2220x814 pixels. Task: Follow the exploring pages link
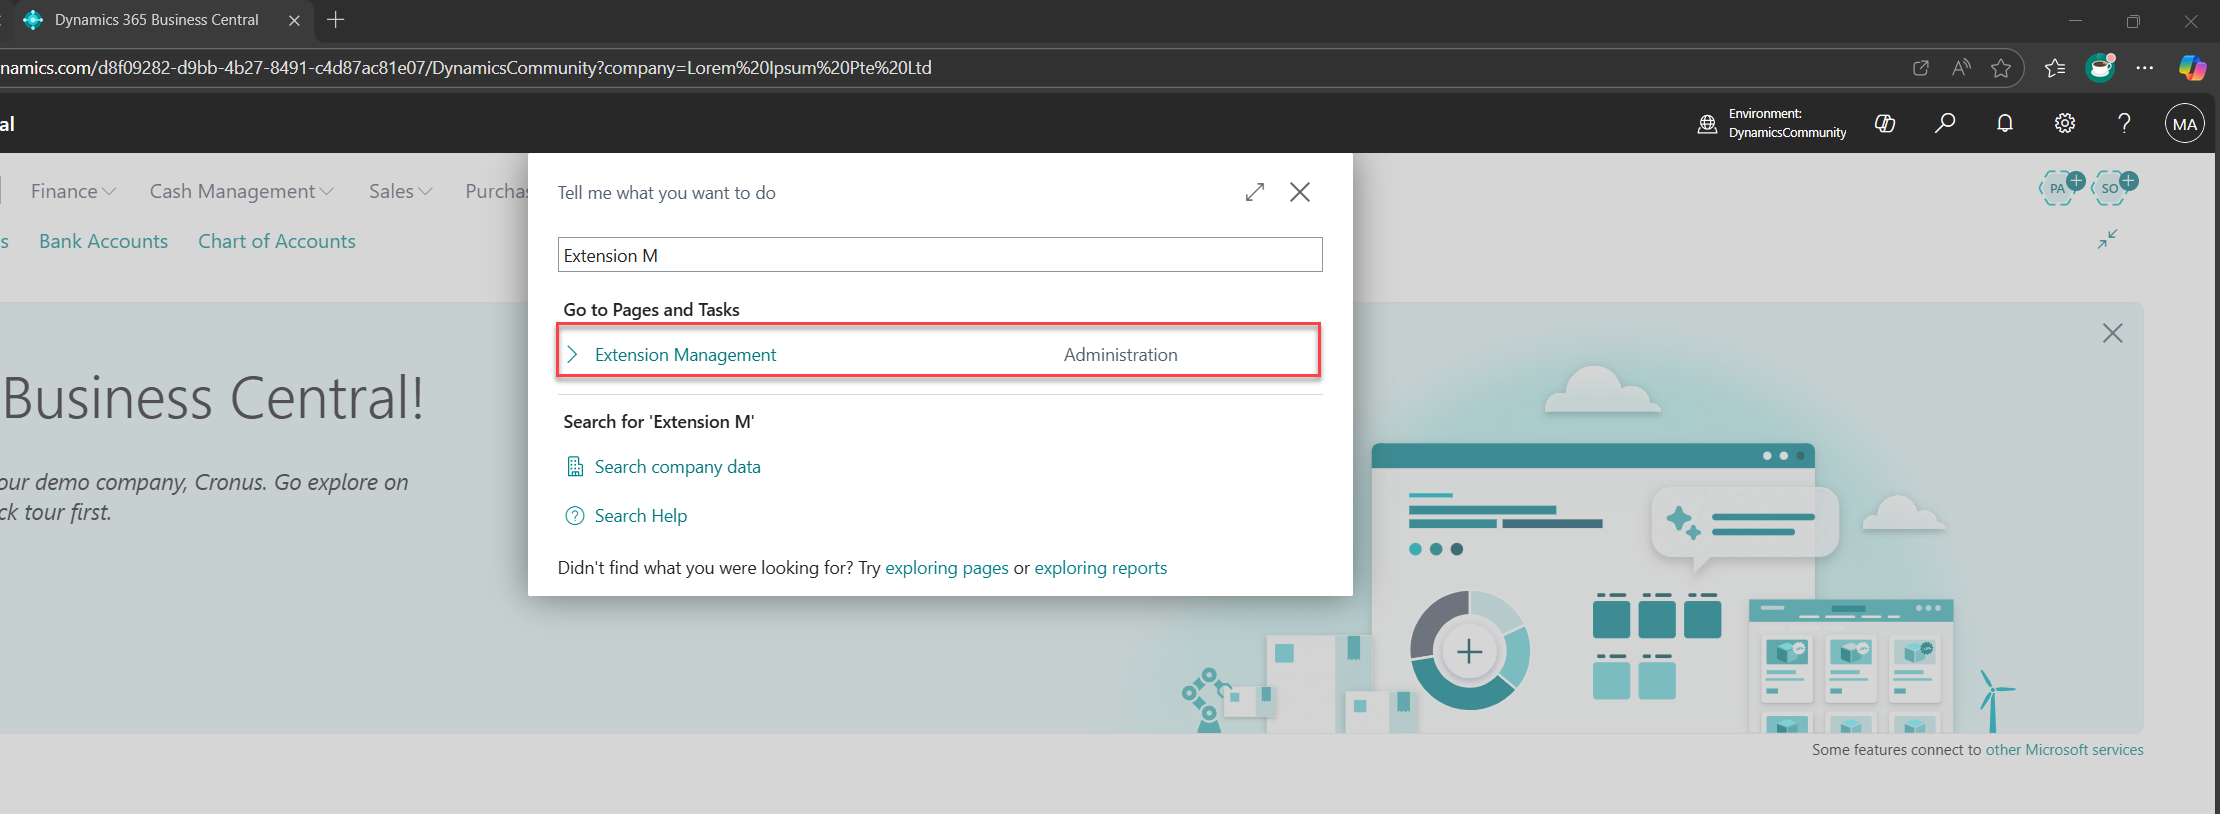947,568
